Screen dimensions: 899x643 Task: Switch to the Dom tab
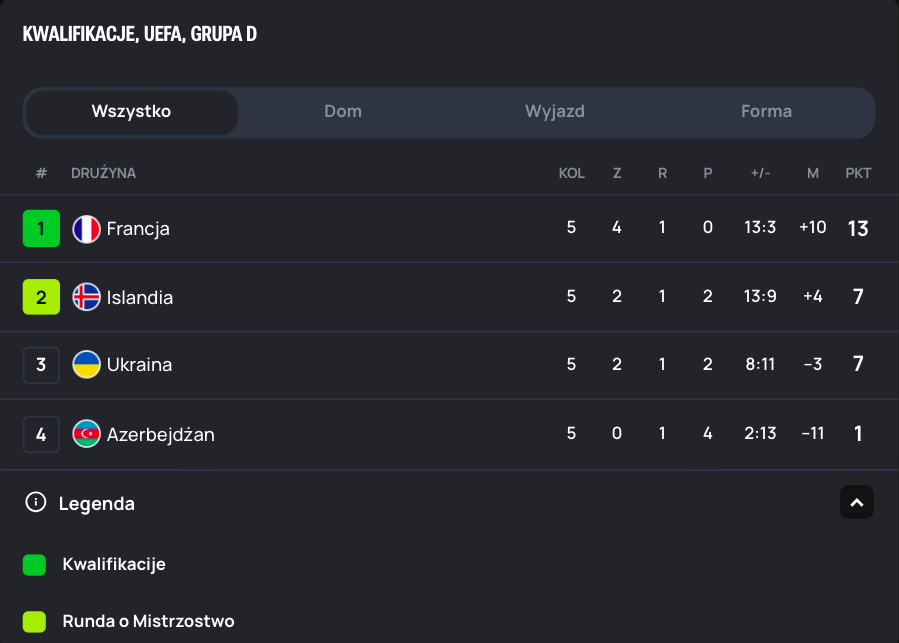(x=343, y=112)
